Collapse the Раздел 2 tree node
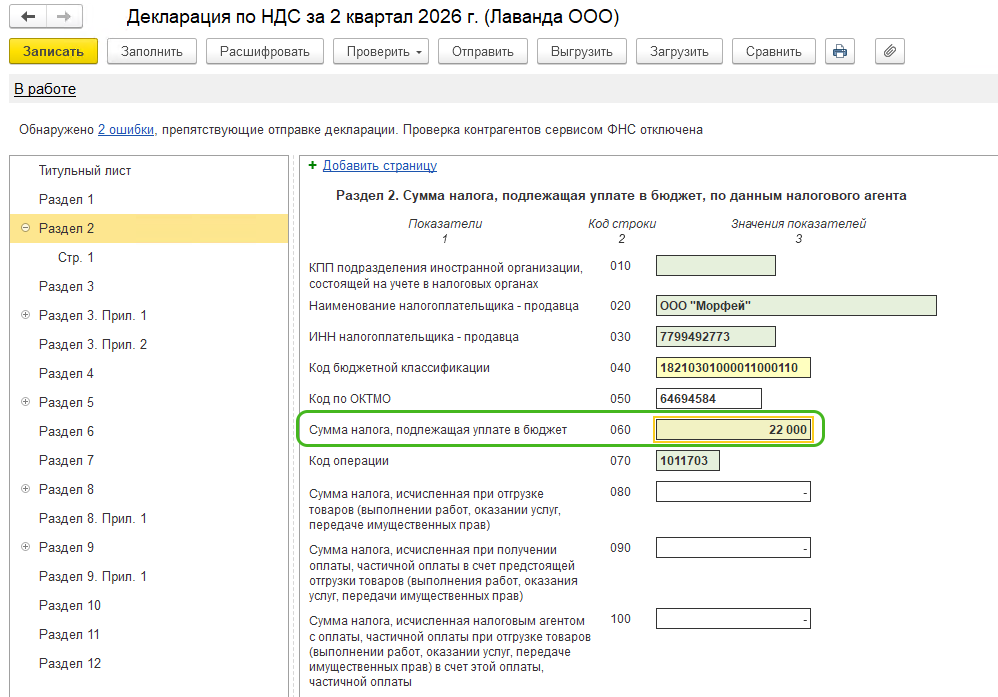This screenshot has width=998, height=697. [x=25, y=228]
